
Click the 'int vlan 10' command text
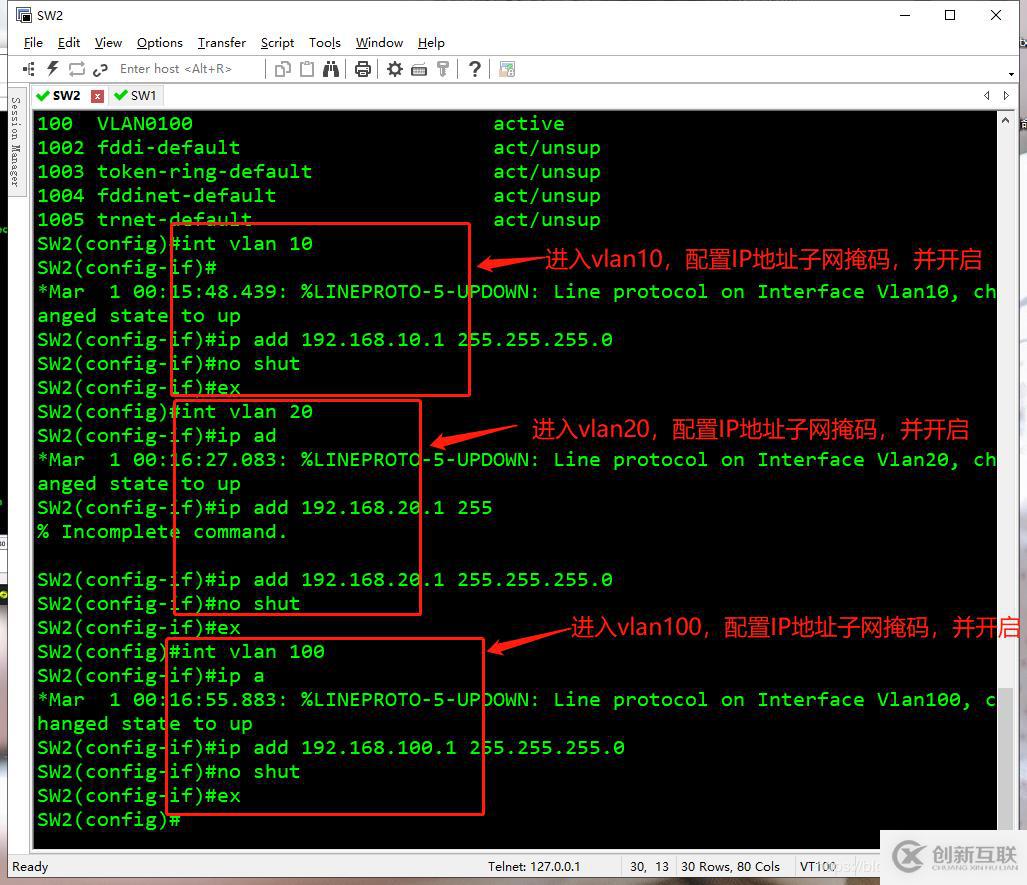[x=247, y=244]
